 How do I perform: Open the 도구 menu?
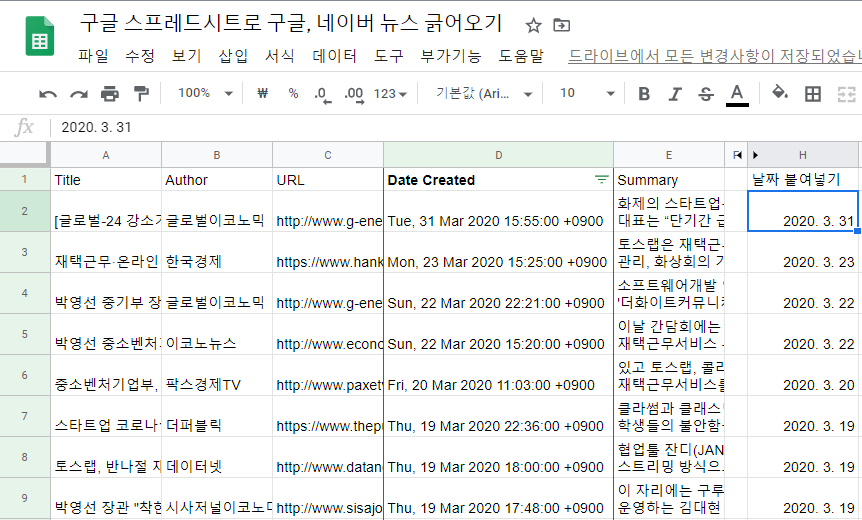389,56
